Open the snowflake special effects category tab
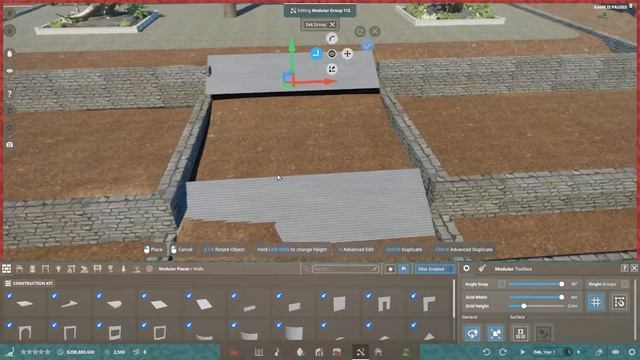 point(149,269)
